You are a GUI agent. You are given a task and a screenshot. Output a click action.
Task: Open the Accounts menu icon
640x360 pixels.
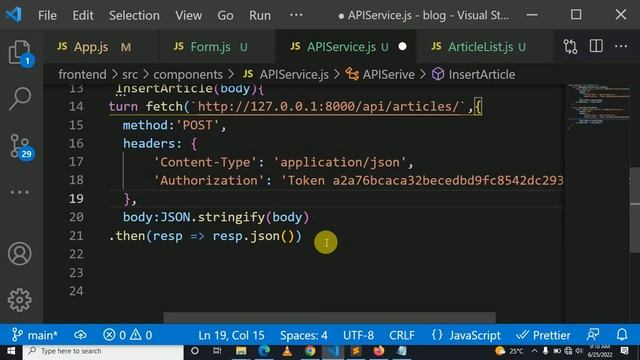coord(20,253)
